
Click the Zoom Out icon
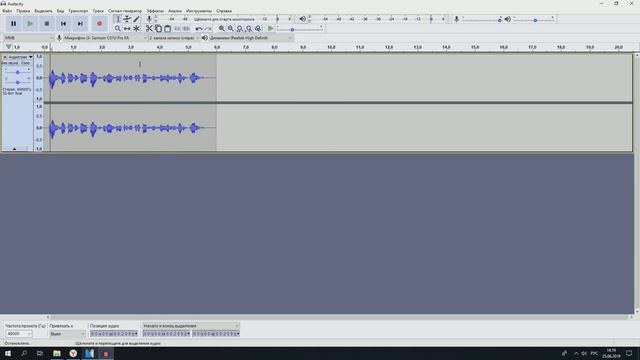pyautogui.click(x=231, y=29)
